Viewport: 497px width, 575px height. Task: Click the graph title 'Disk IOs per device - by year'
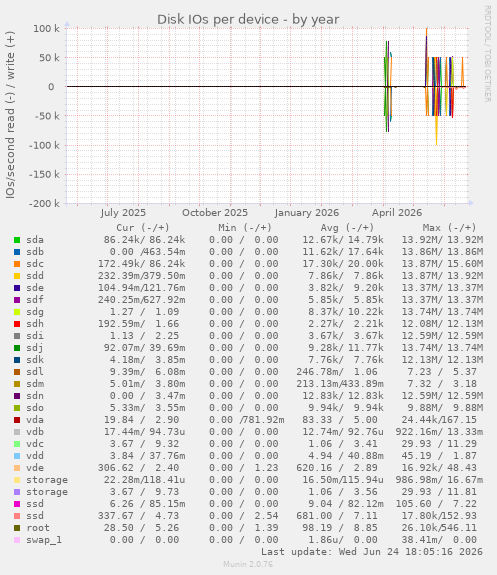tap(248, 19)
